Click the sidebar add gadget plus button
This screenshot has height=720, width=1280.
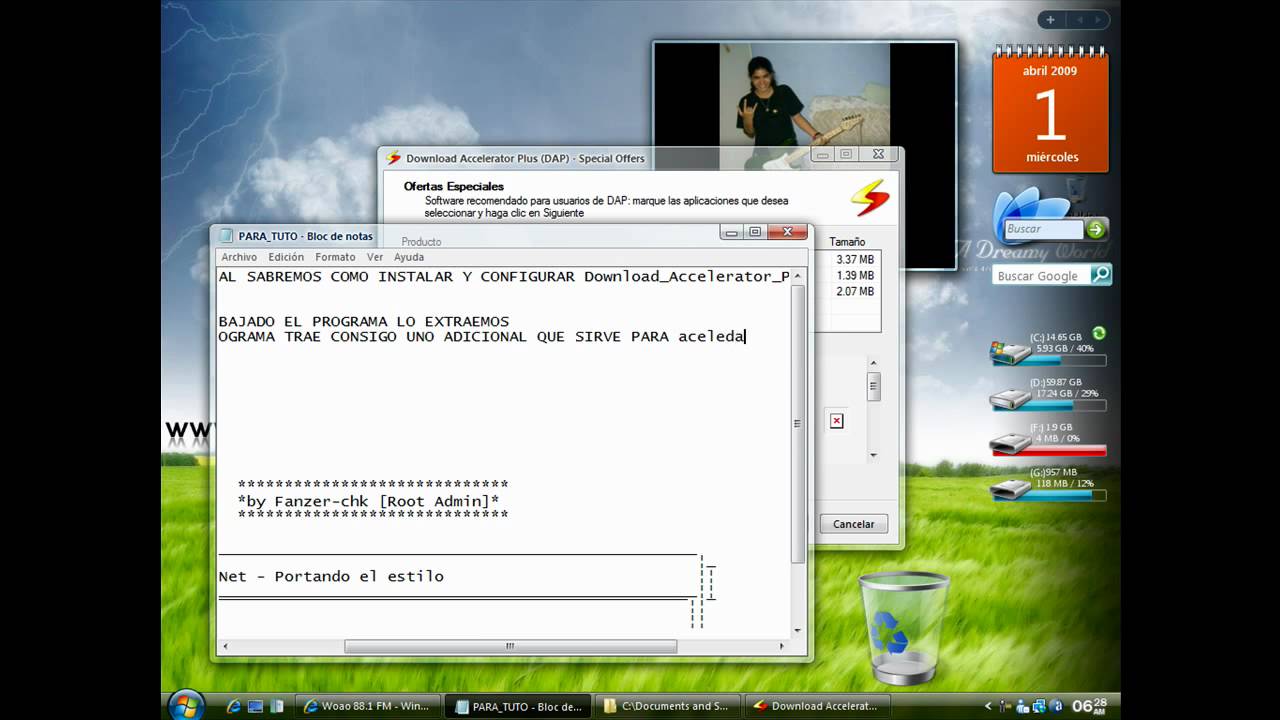pyautogui.click(x=1050, y=20)
